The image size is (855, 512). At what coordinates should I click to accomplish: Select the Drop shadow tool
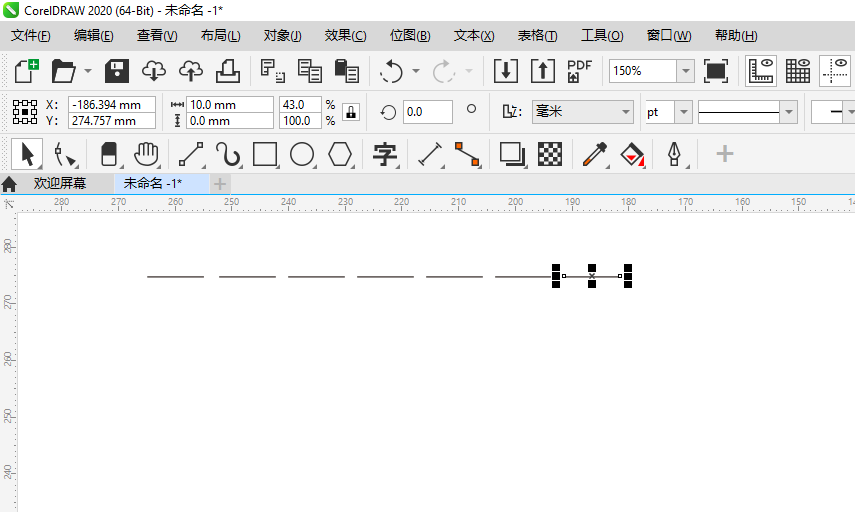[x=513, y=154]
